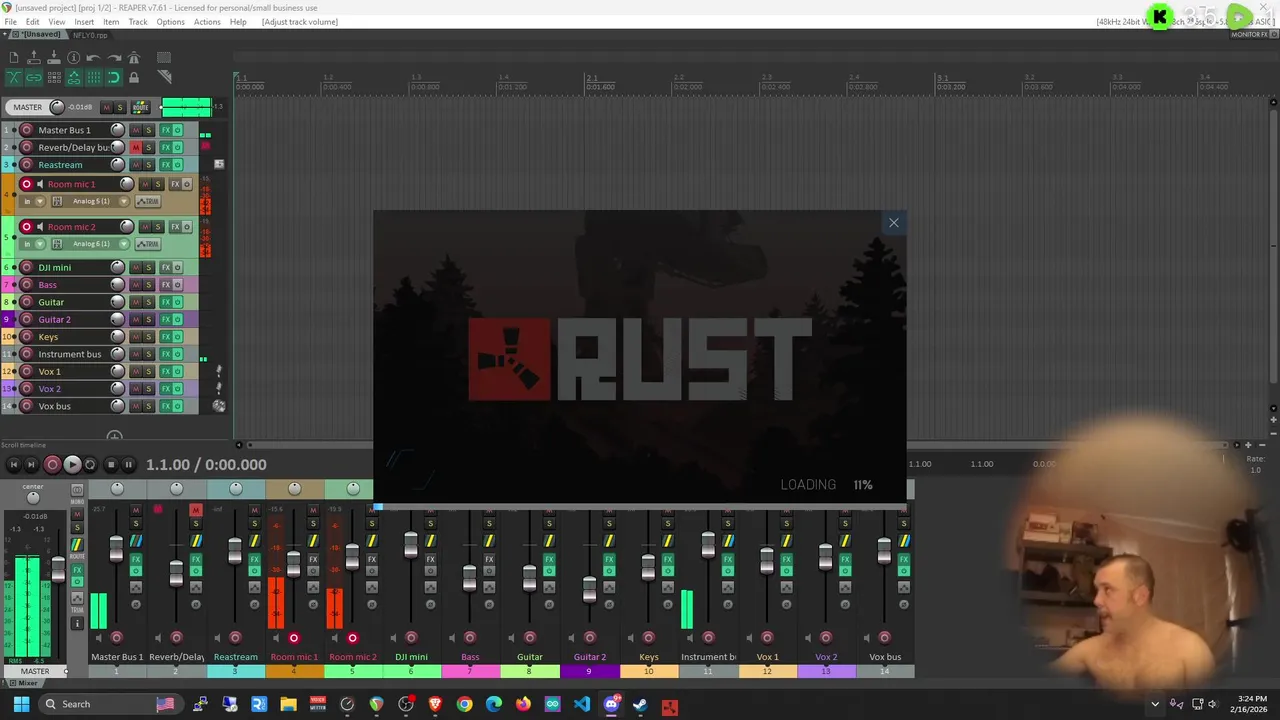Toggle the master MONO button in mixer
Viewport: 1280px width, 720px height.
click(77, 490)
